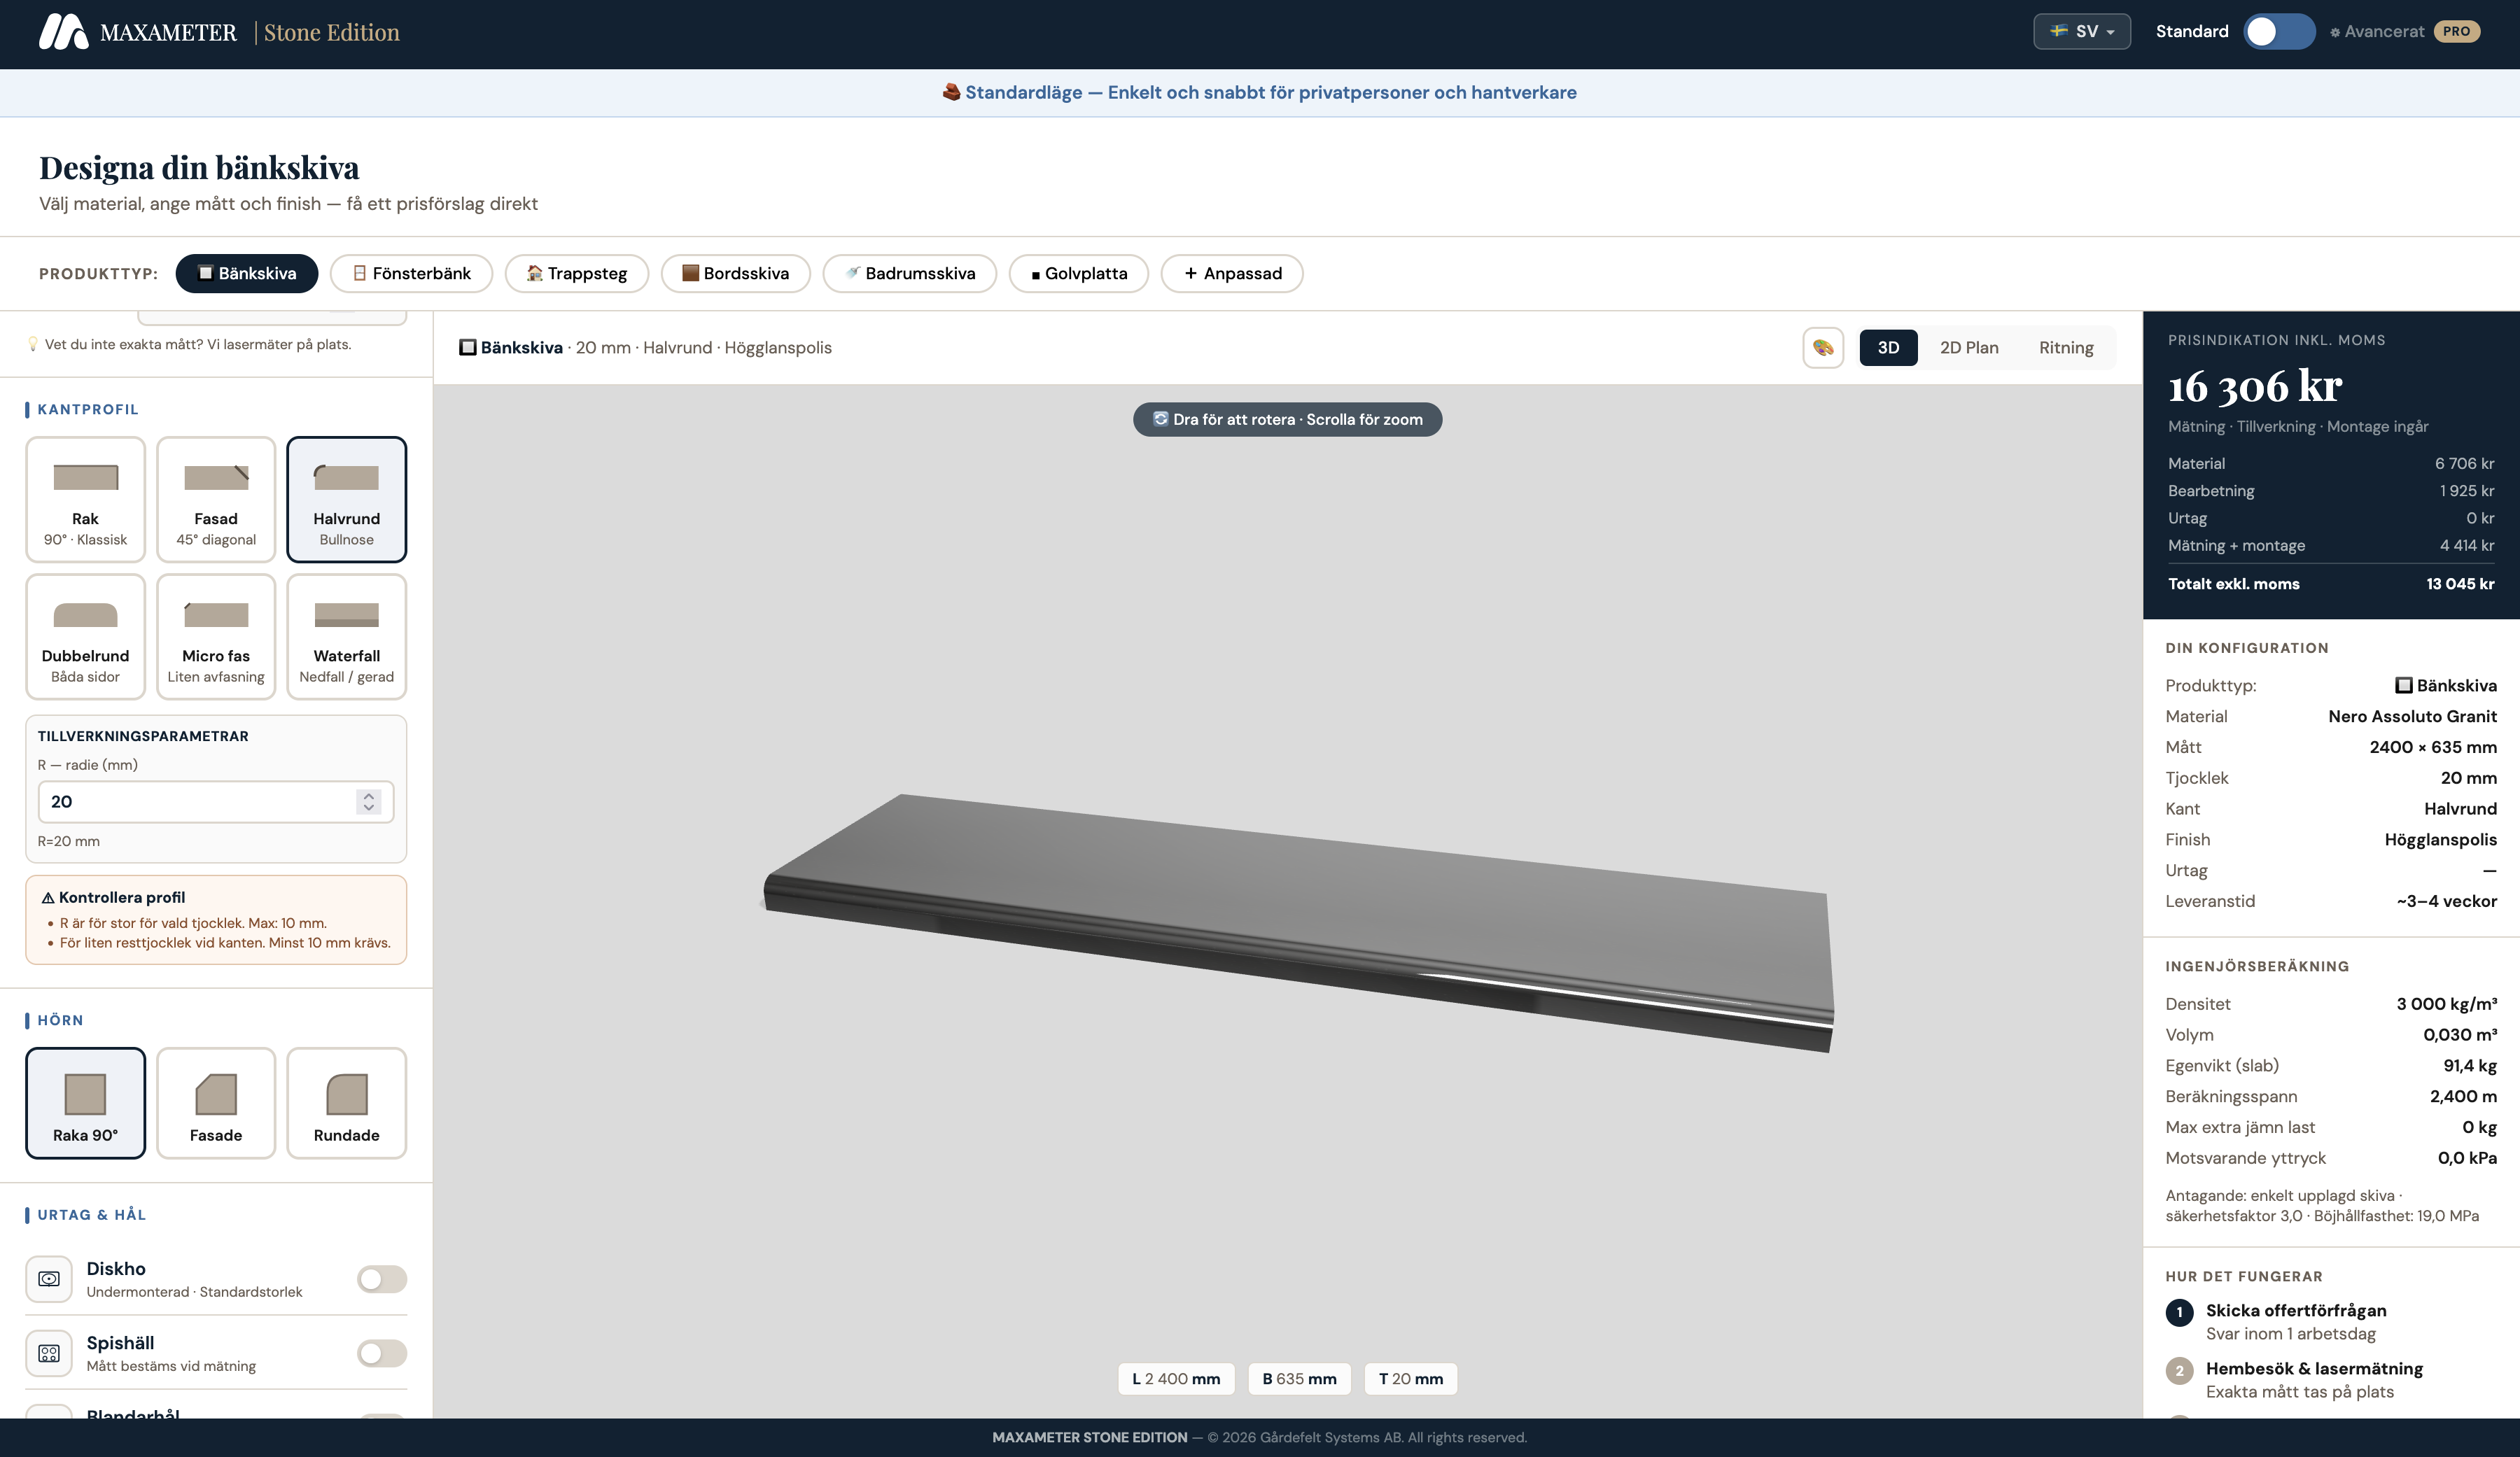Click the Standard mode label
This screenshot has height=1457, width=2520.
coord(2192,31)
